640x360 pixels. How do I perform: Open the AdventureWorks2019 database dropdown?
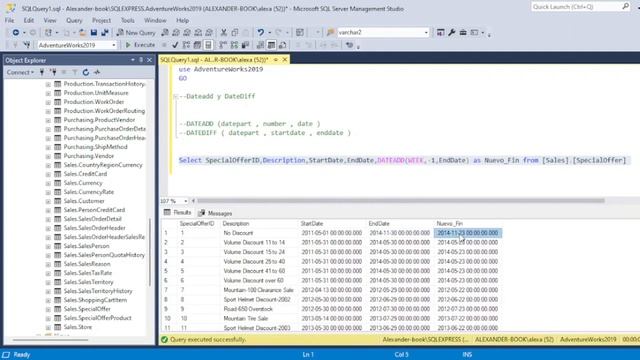click(113, 45)
